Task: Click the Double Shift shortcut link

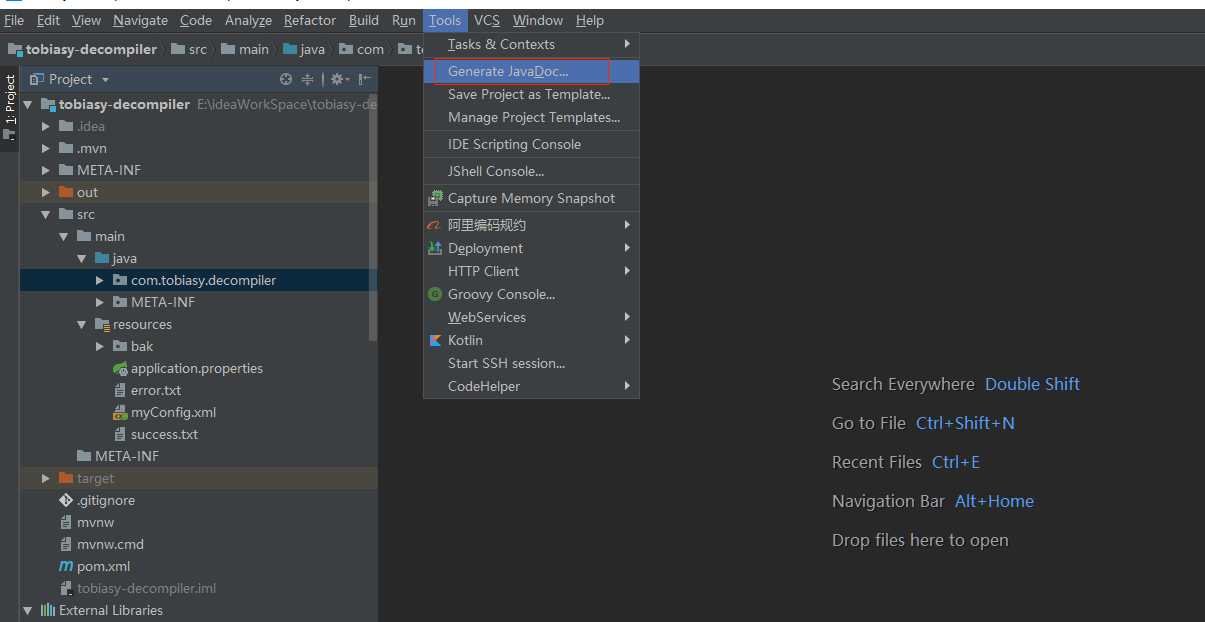Action: (1032, 384)
